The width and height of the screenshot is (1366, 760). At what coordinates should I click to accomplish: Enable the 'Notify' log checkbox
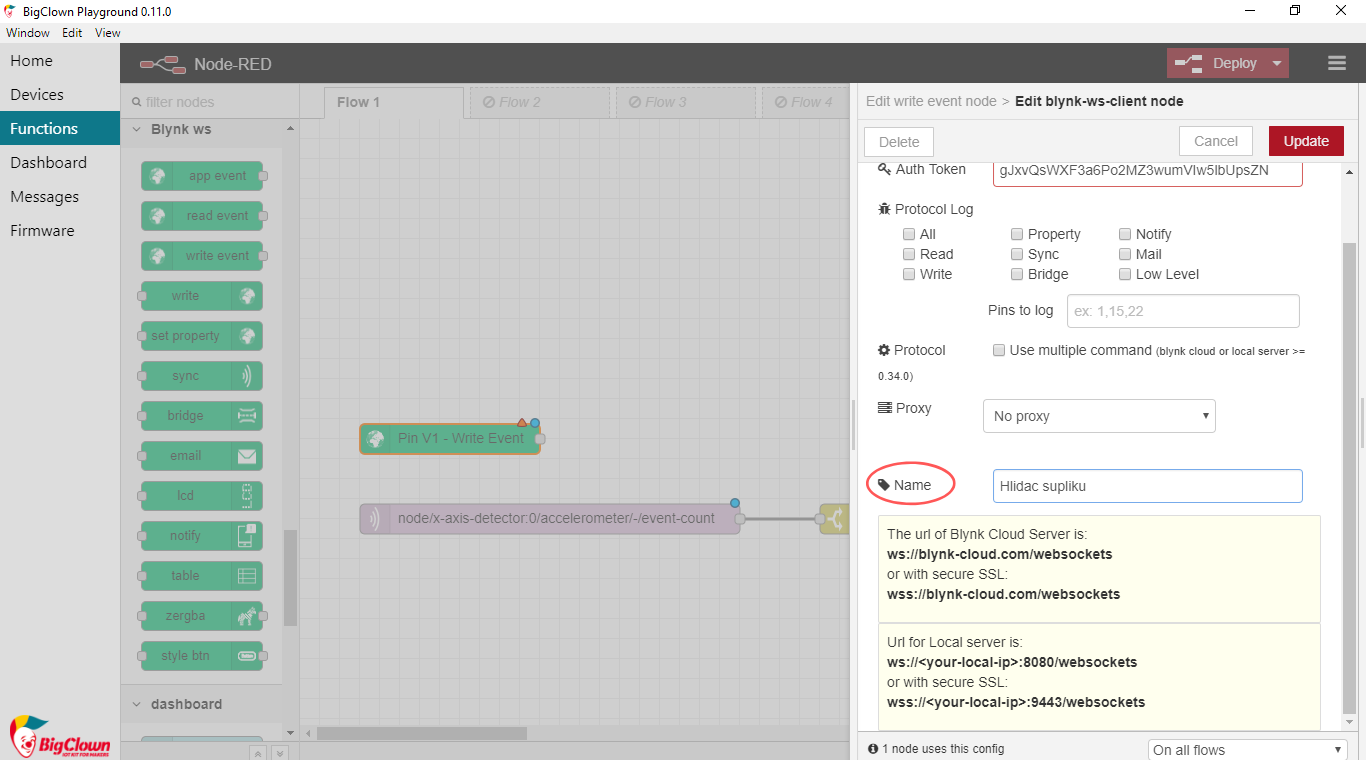pyautogui.click(x=1125, y=234)
